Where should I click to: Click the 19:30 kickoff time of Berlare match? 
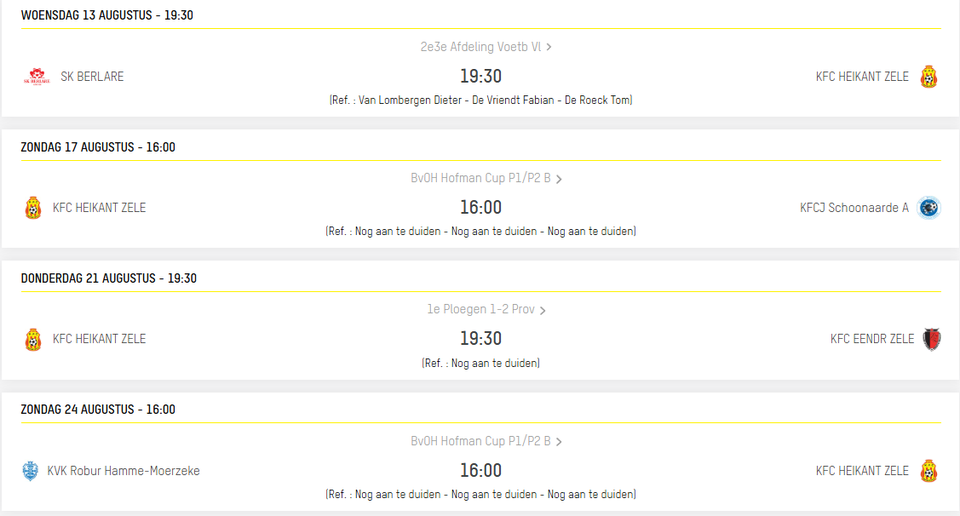(481, 76)
